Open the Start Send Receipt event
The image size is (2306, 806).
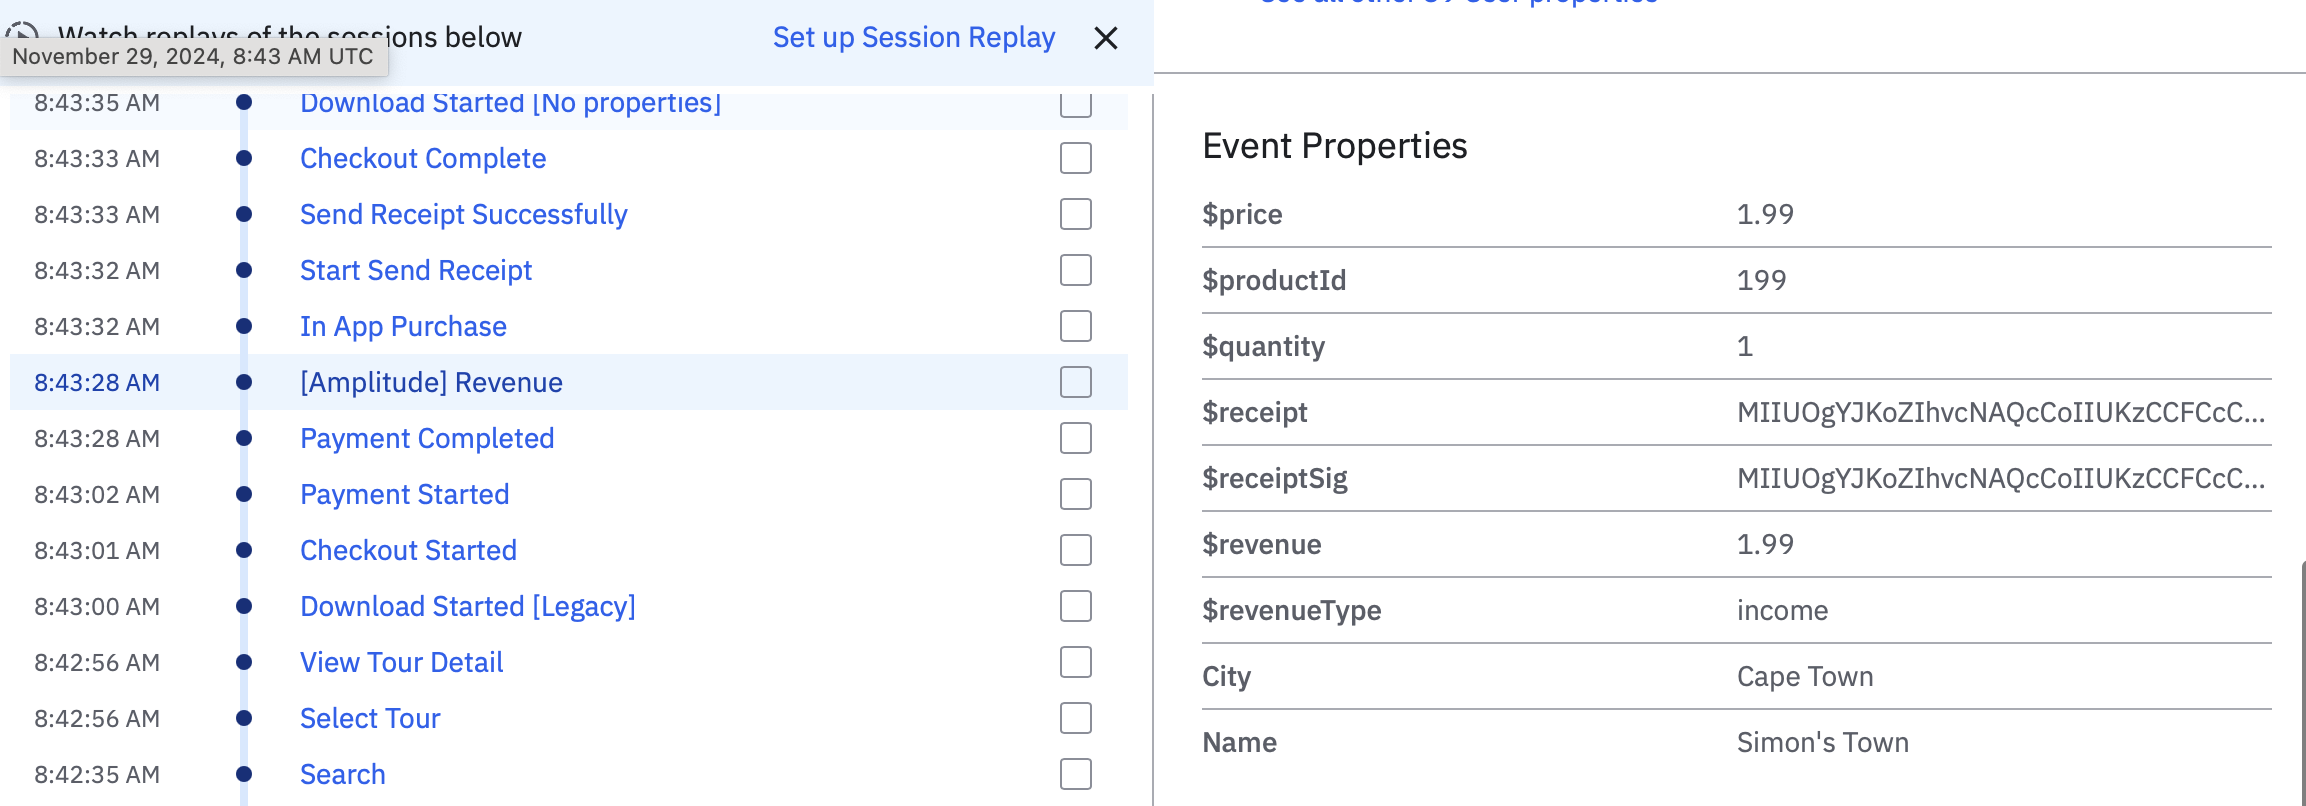[416, 270]
